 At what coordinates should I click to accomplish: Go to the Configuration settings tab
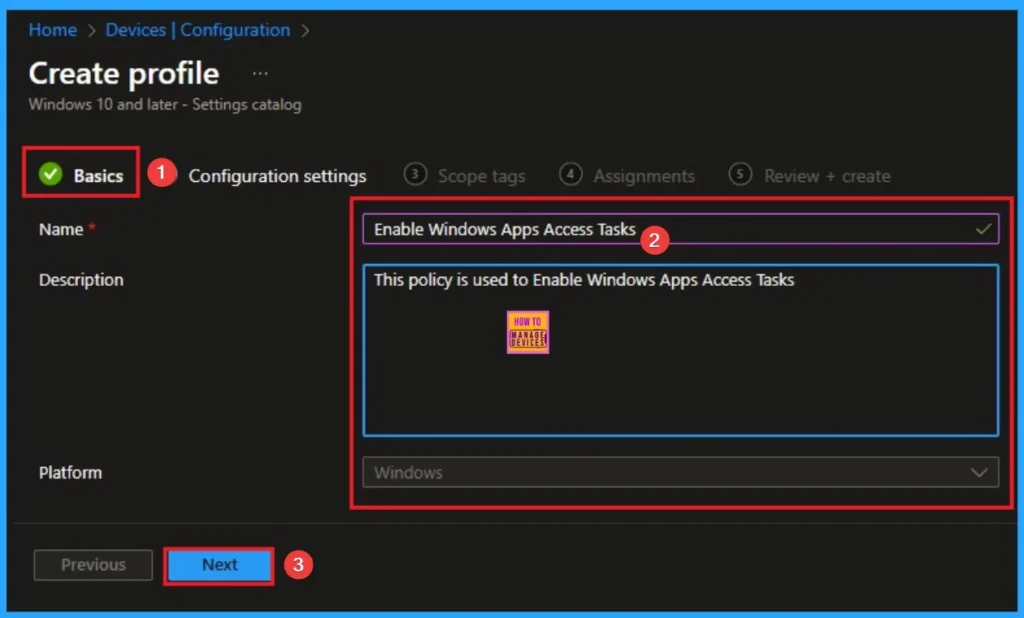[277, 176]
